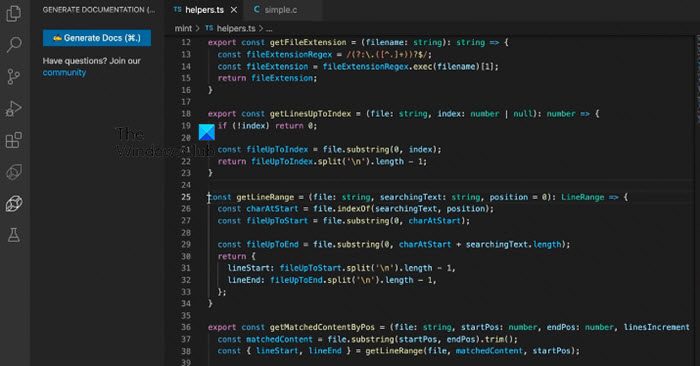Open the Search magnifier in activity bar

pyautogui.click(x=14, y=45)
